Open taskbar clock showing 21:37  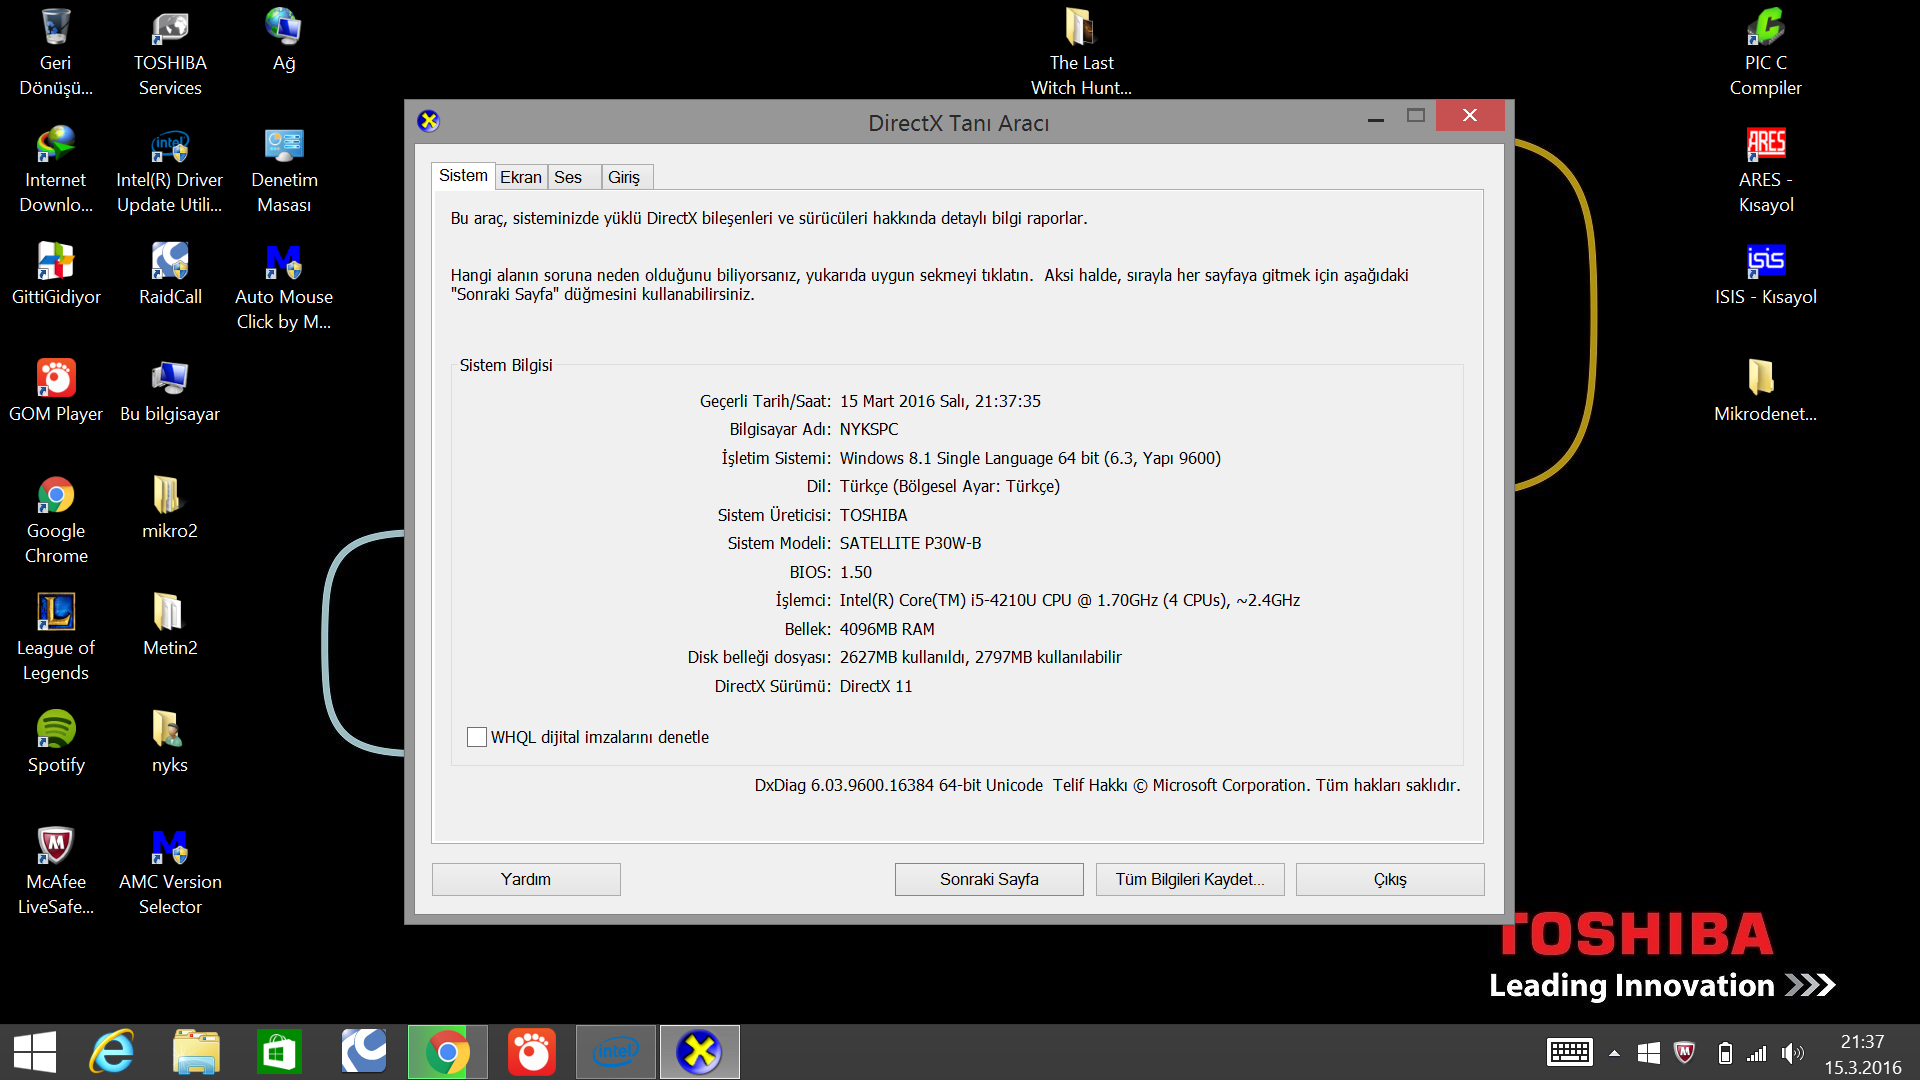pyautogui.click(x=1862, y=1054)
